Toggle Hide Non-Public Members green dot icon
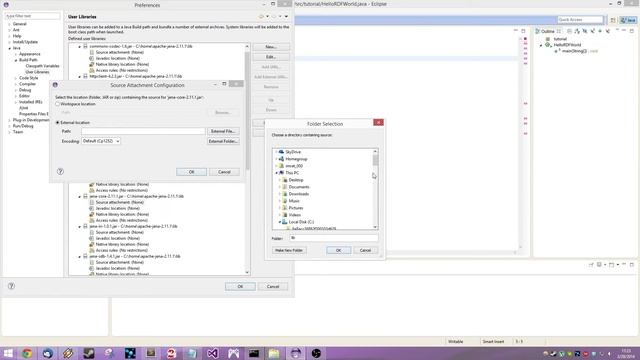Image resolution: width=640 pixels, height=360 pixels. click(600, 31)
